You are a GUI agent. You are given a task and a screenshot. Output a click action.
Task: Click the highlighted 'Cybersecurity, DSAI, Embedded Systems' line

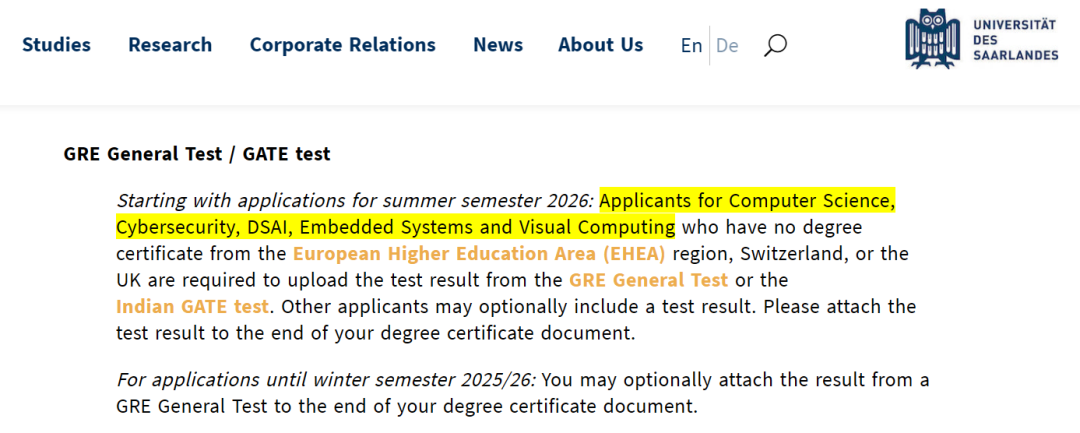coord(395,227)
